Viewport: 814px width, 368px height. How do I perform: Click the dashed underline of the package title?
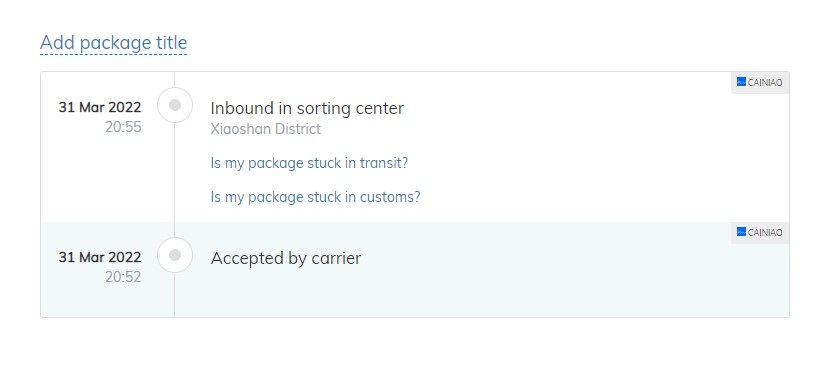113,53
